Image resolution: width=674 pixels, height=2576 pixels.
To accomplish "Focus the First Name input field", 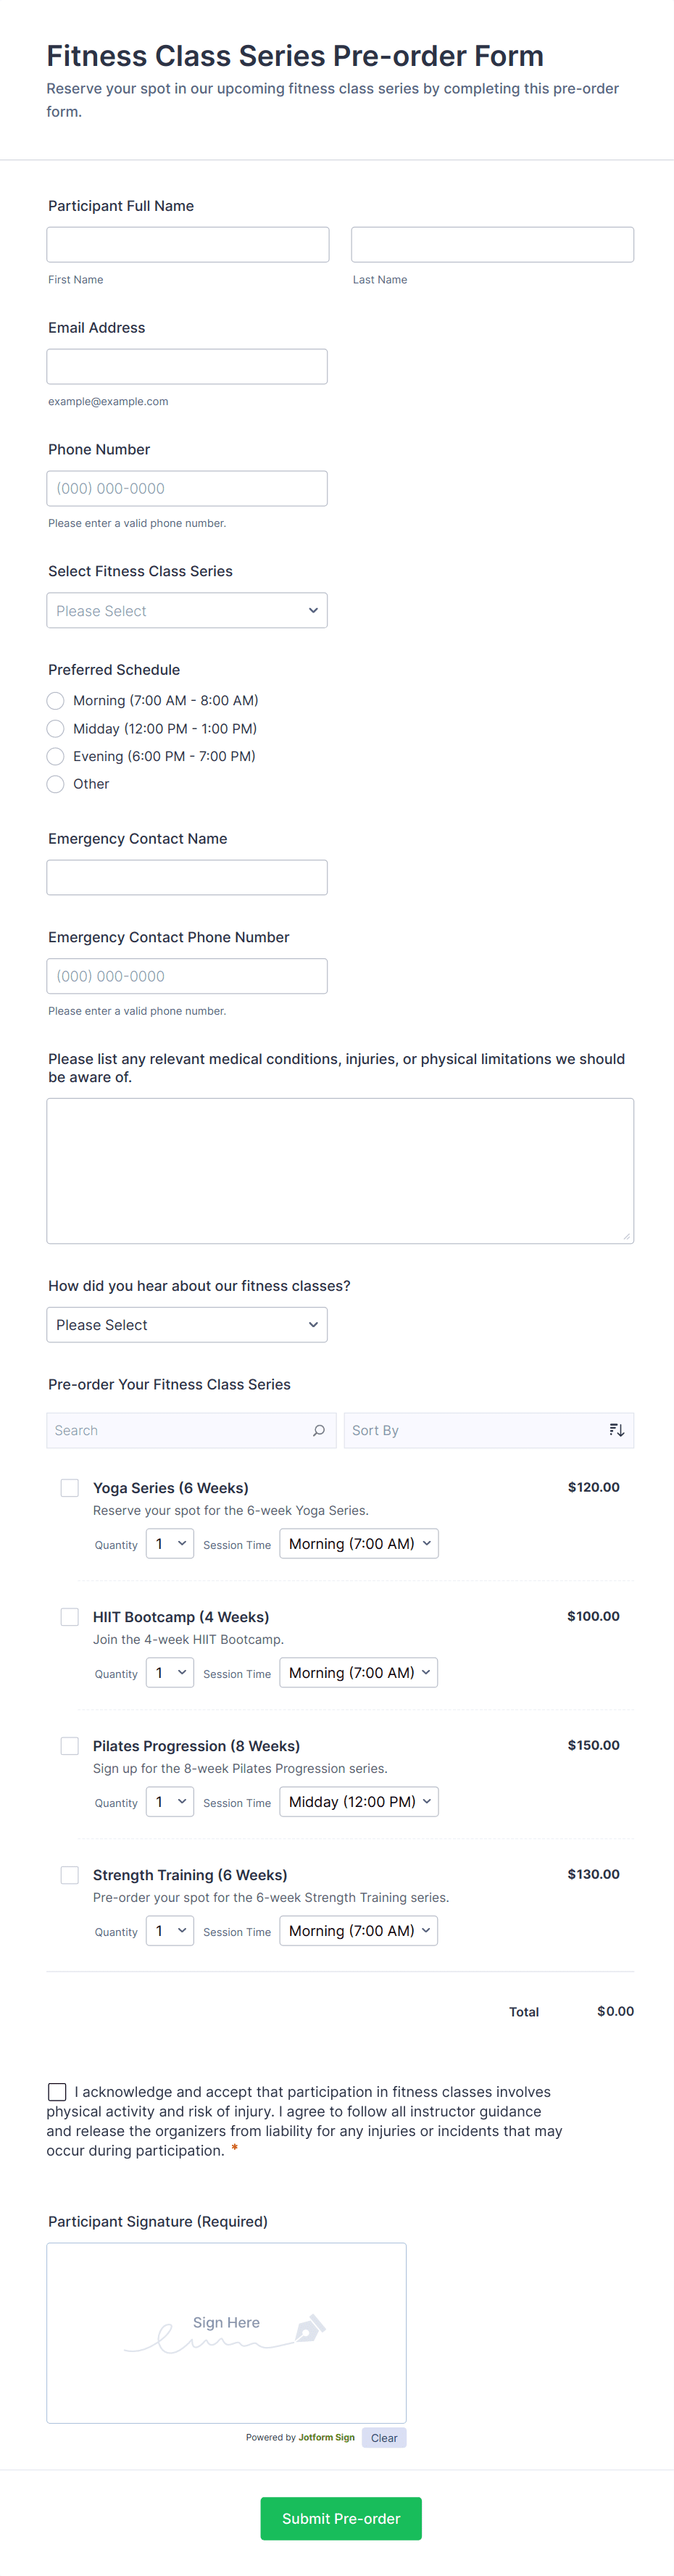I will pyautogui.click(x=188, y=245).
